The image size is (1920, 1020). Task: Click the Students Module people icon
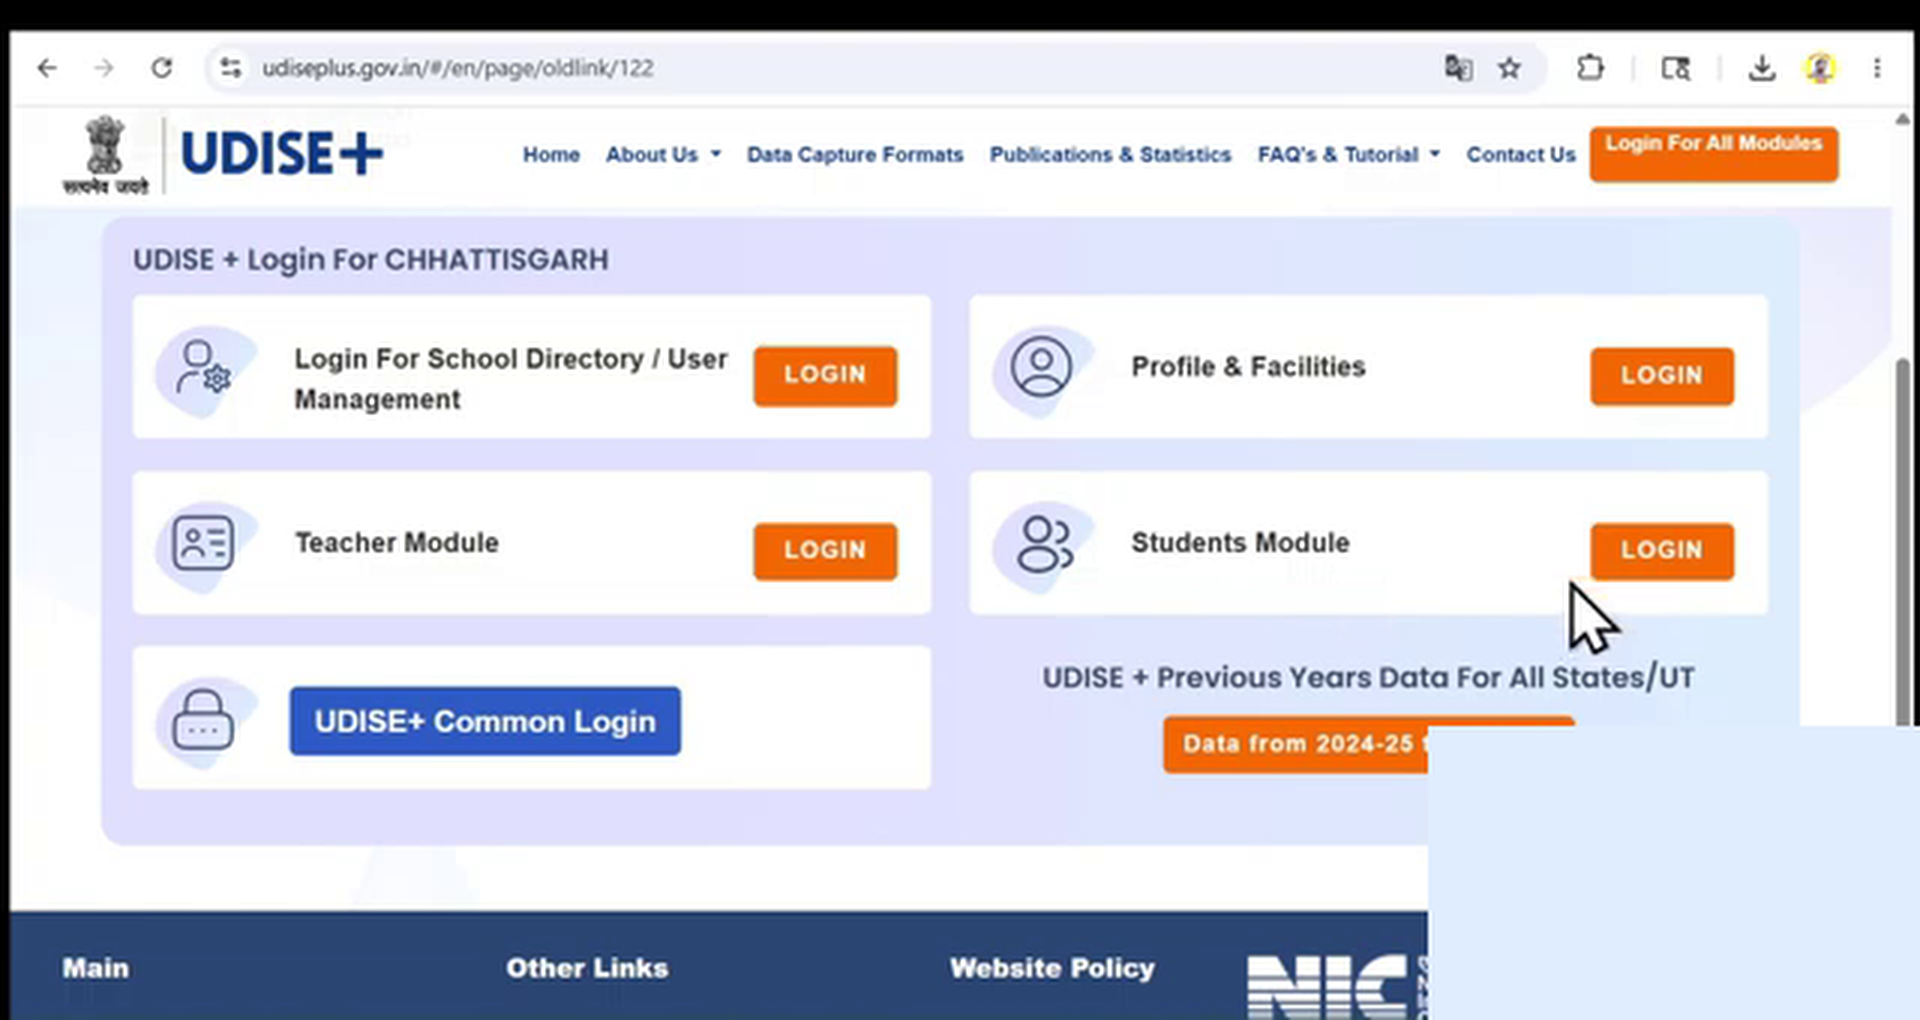(1044, 544)
